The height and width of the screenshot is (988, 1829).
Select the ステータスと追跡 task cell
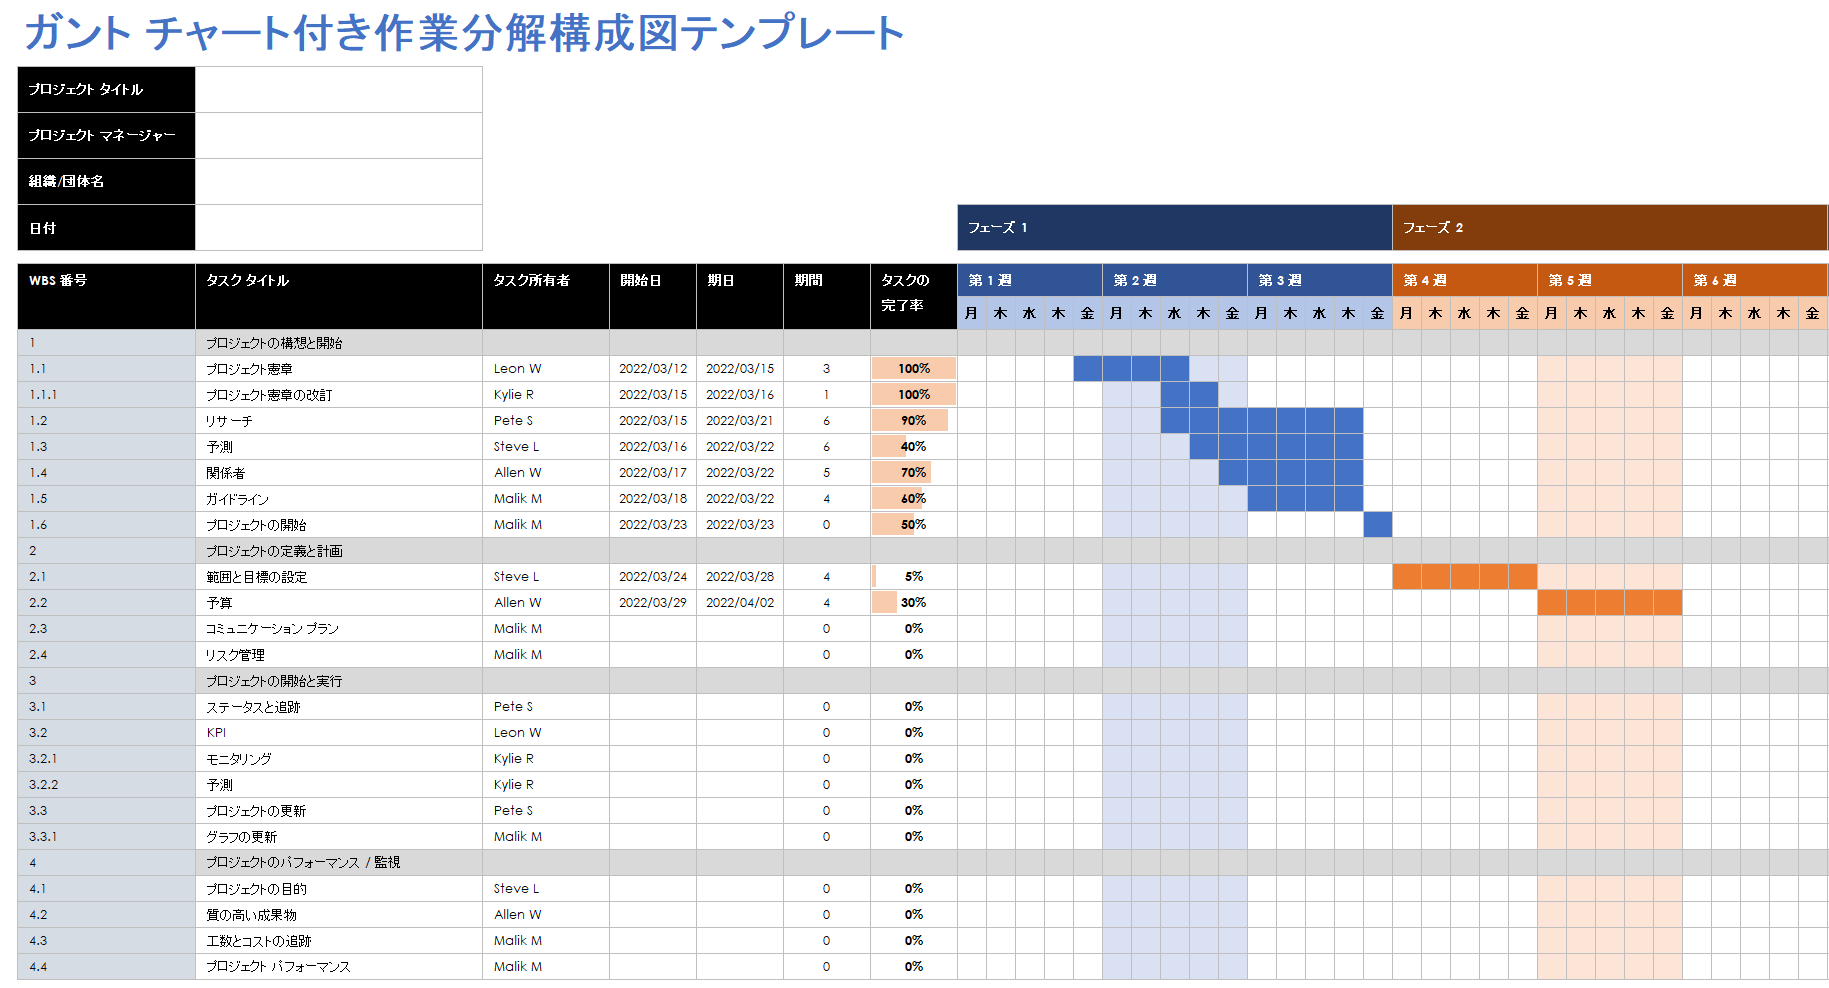(x=339, y=707)
